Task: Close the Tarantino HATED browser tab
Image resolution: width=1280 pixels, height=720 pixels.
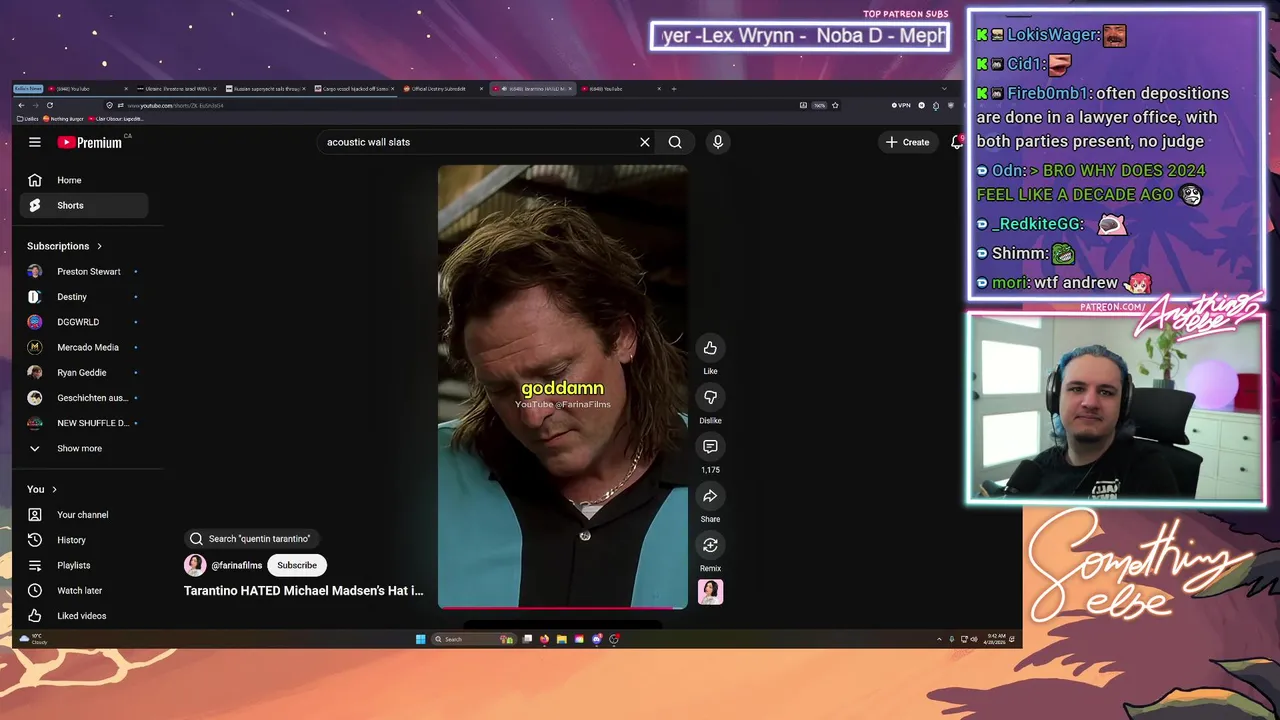Action: [x=572, y=89]
